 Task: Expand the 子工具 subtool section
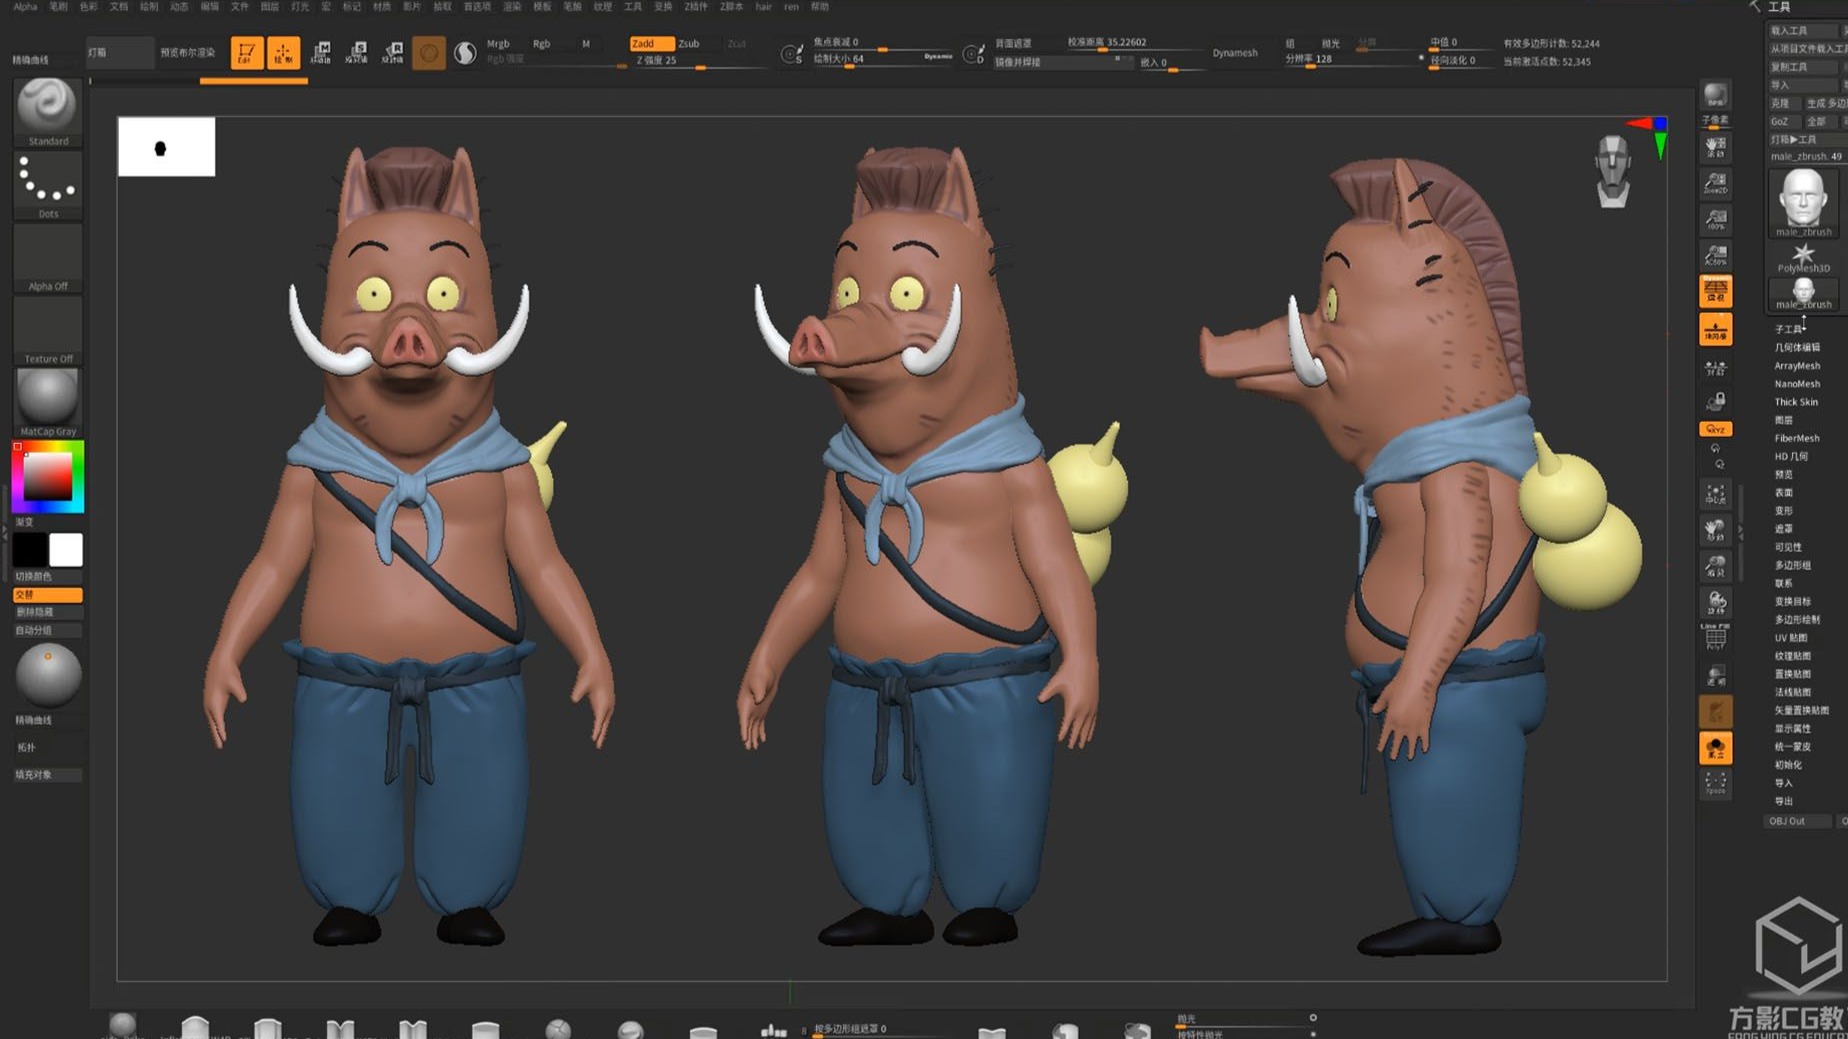coord(1788,329)
